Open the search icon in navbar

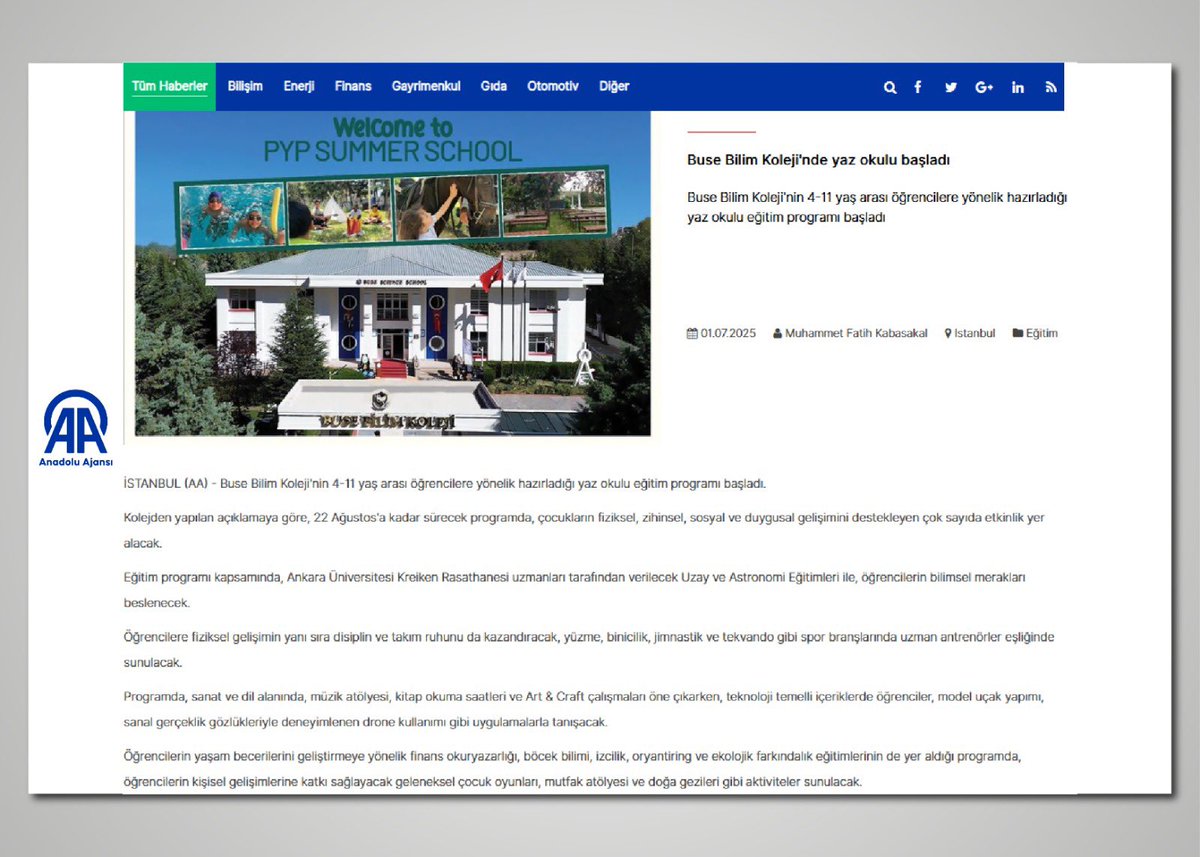pyautogui.click(x=890, y=87)
